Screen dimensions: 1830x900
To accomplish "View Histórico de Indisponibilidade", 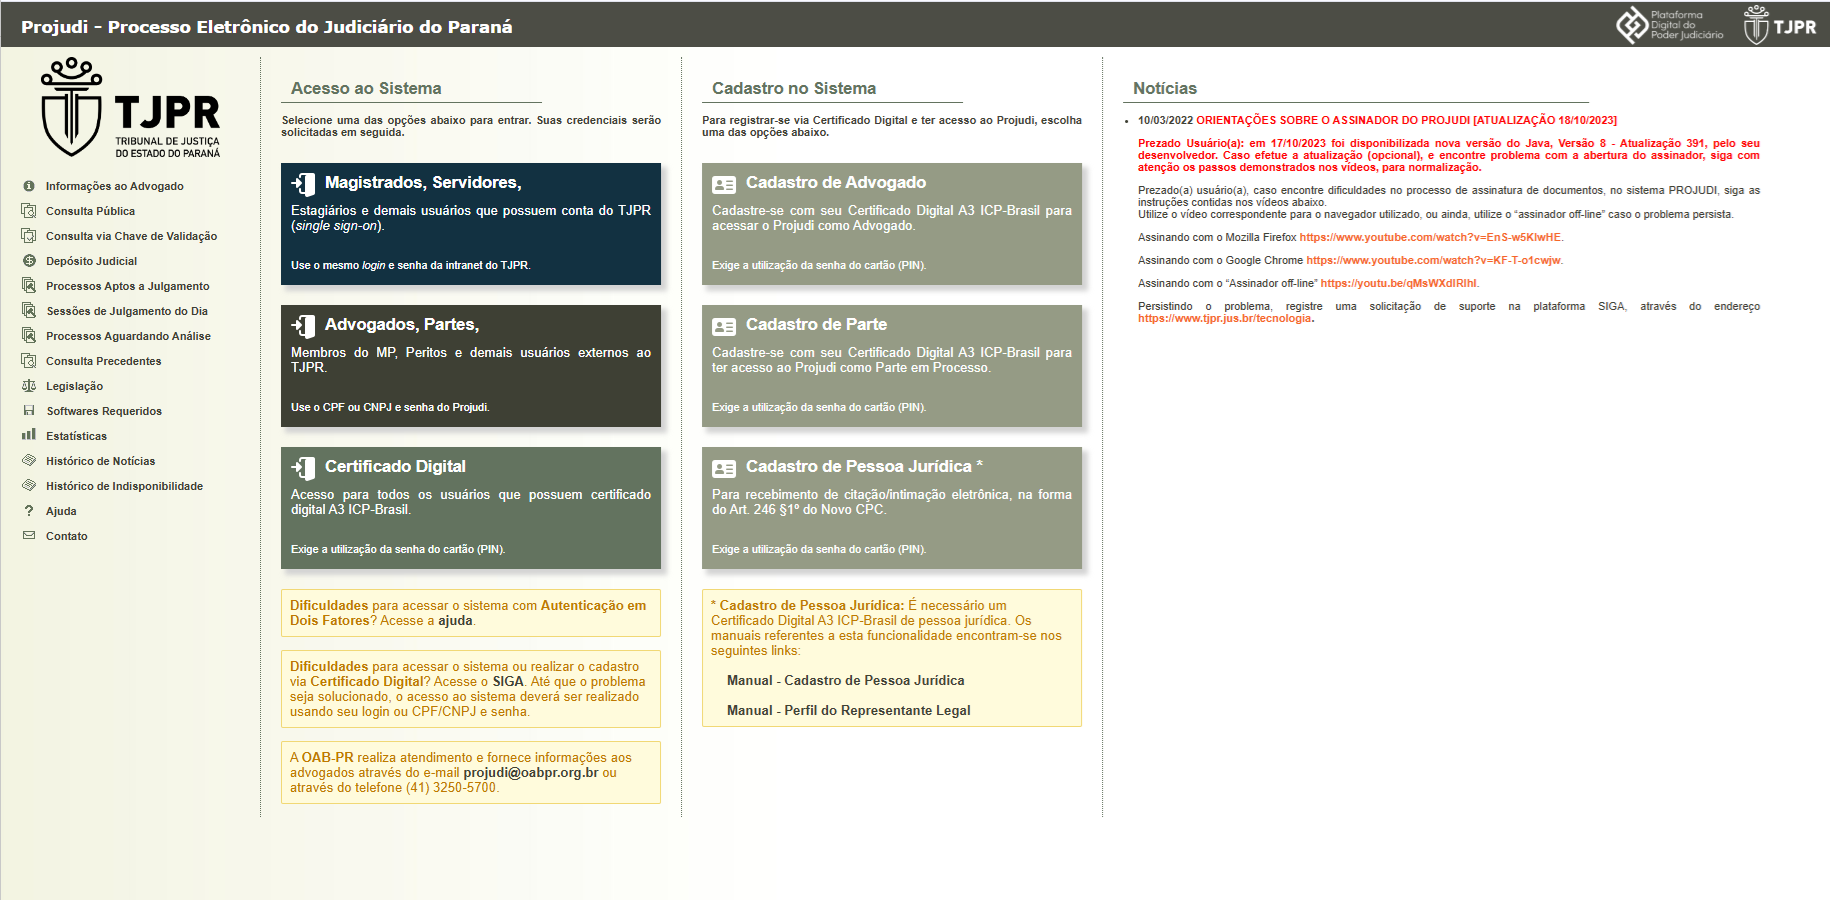I will pyautogui.click(x=124, y=486).
